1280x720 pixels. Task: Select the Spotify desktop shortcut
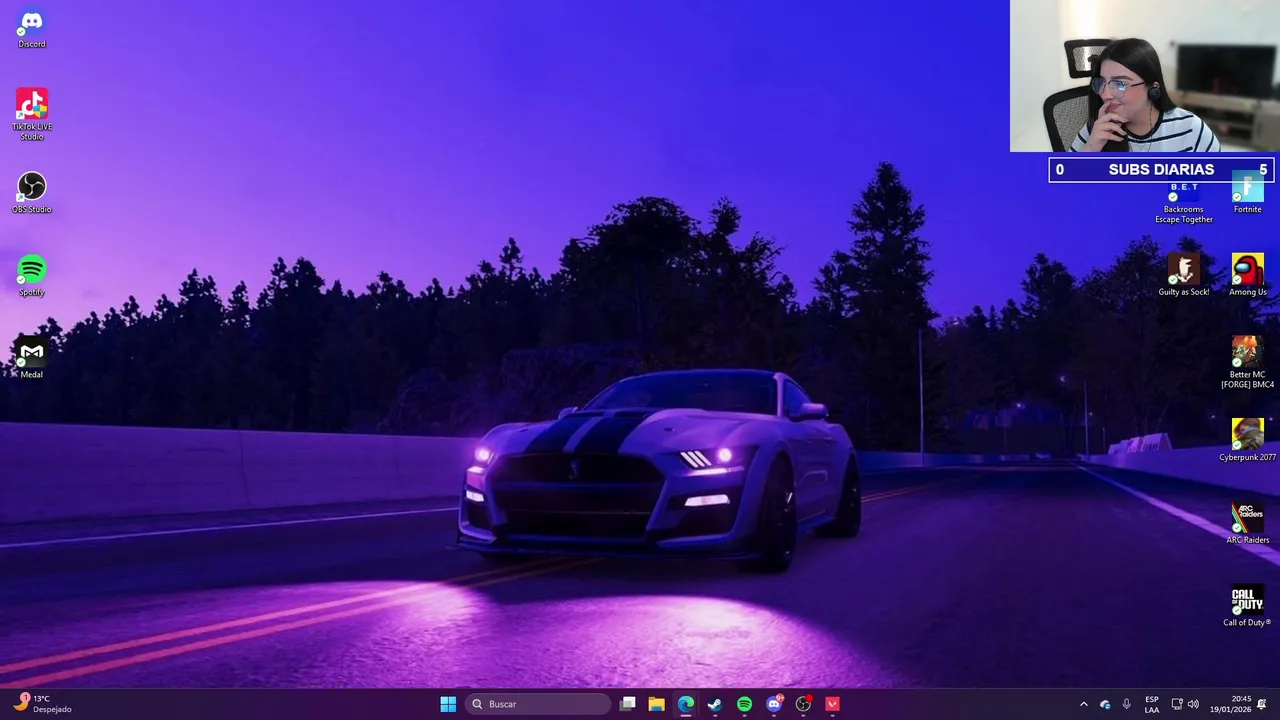(31, 276)
